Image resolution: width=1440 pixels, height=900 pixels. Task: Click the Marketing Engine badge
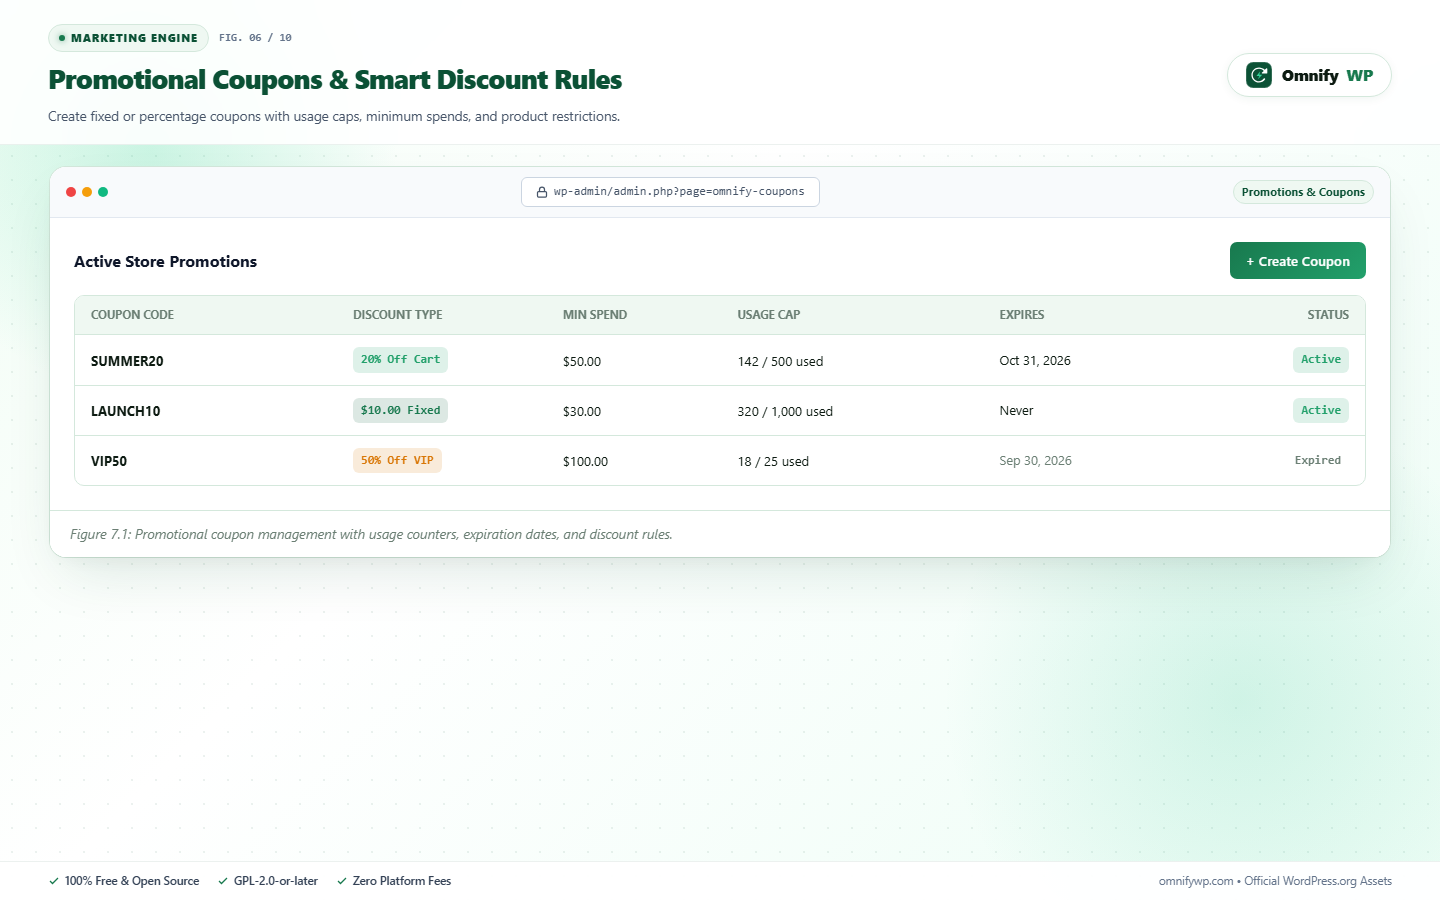point(128,38)
